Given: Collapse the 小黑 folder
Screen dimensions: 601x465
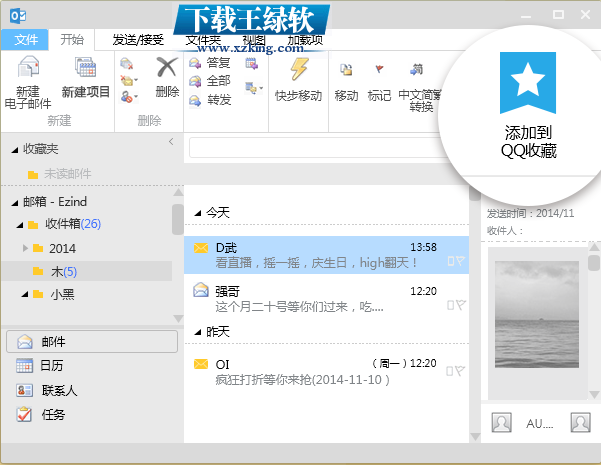Looking at the screenshot, I should click(25, 294).
